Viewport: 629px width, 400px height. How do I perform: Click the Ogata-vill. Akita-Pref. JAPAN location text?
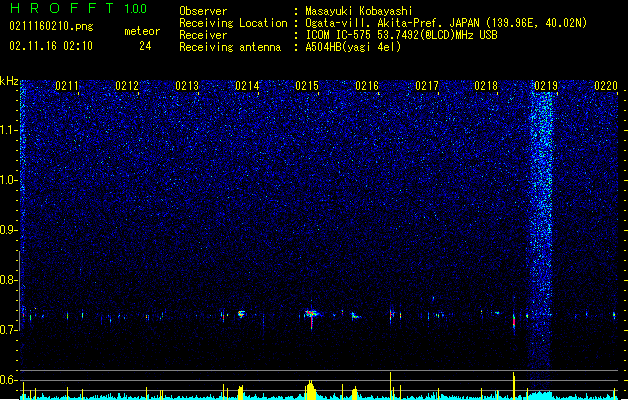coord(446,23)
